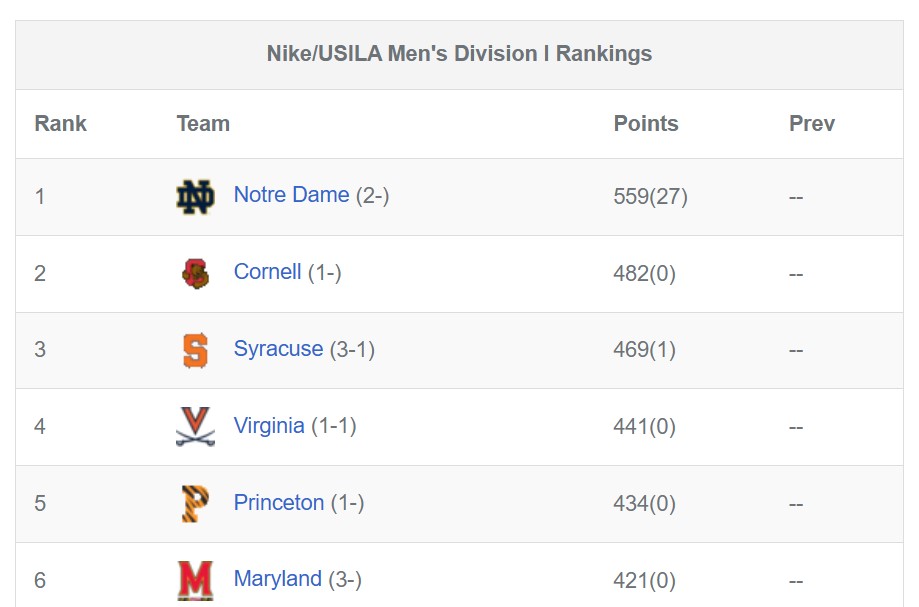The height and width of the screenshot is (607, 919).
Task: Click the Maryland red M logo
Action: 195,581
